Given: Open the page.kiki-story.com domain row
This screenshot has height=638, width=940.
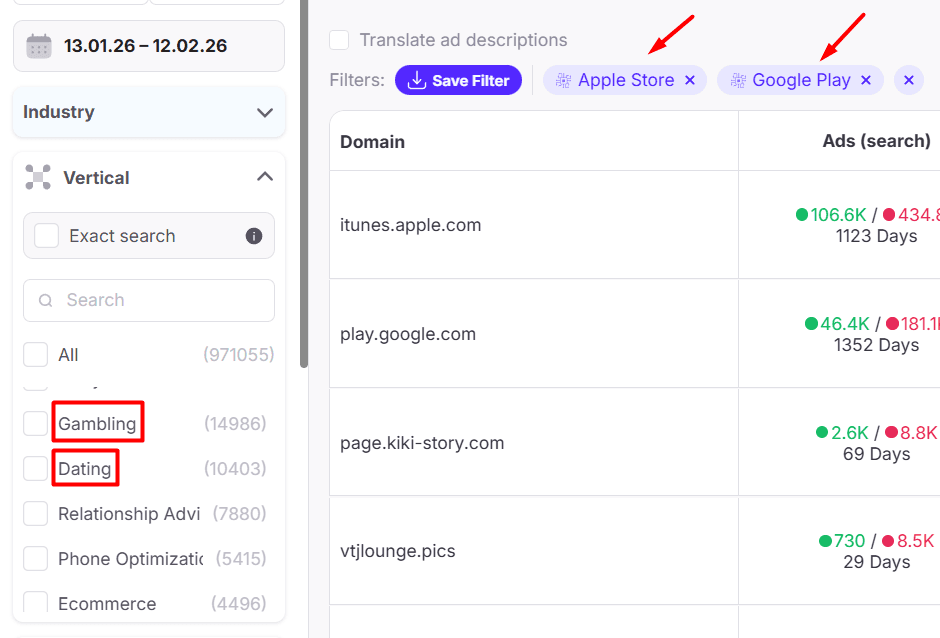Looking at the screenshot, I should (x=422, y=443).
